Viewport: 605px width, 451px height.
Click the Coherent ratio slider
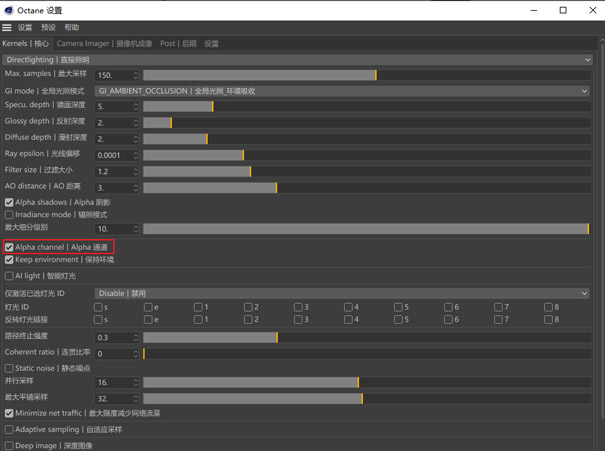367,354
